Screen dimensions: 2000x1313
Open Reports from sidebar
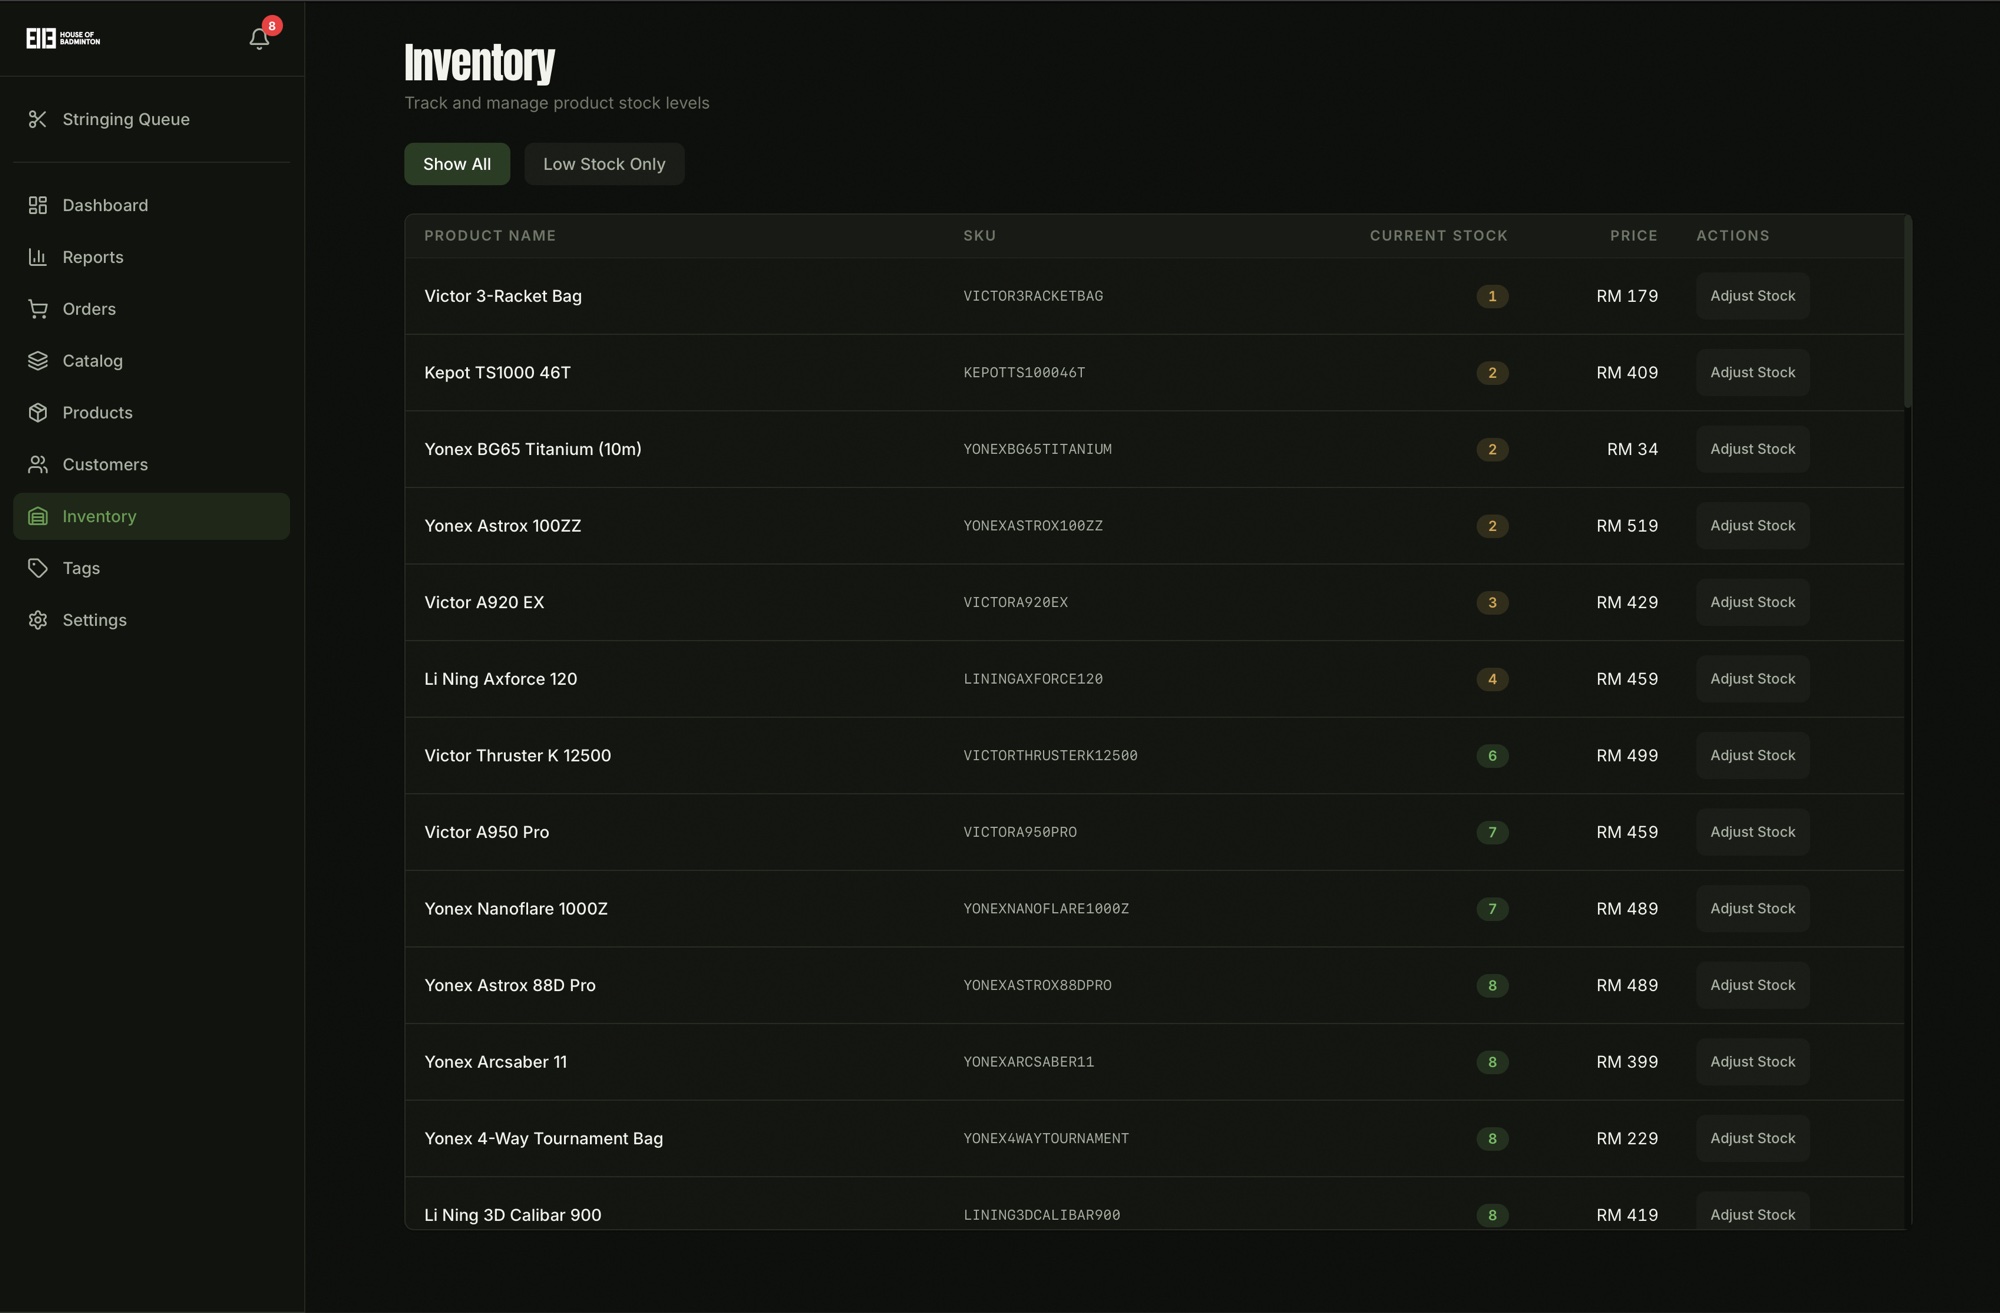[x=151, y=257]
